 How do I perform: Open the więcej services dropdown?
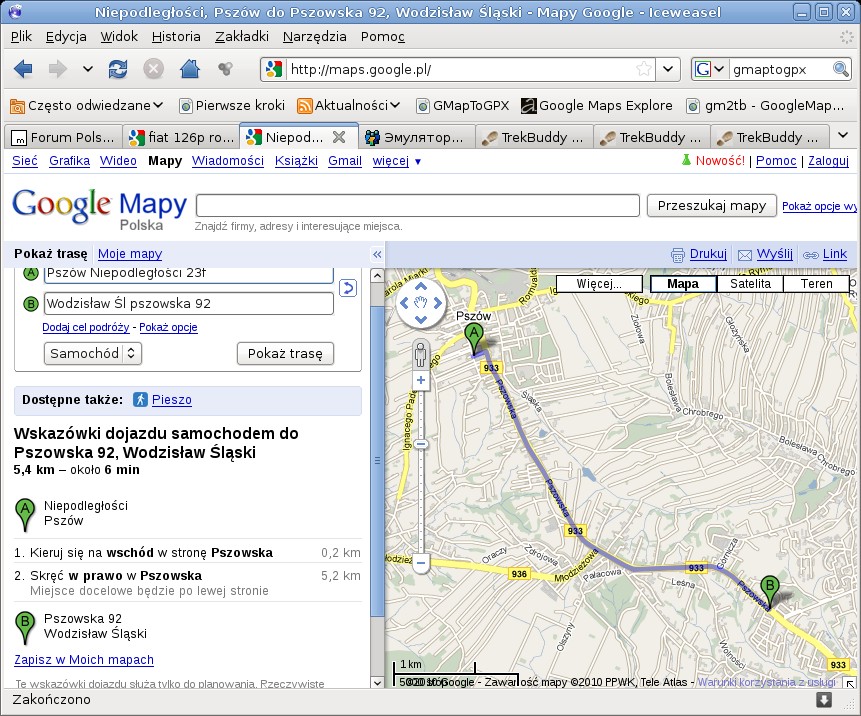(396, 161)
